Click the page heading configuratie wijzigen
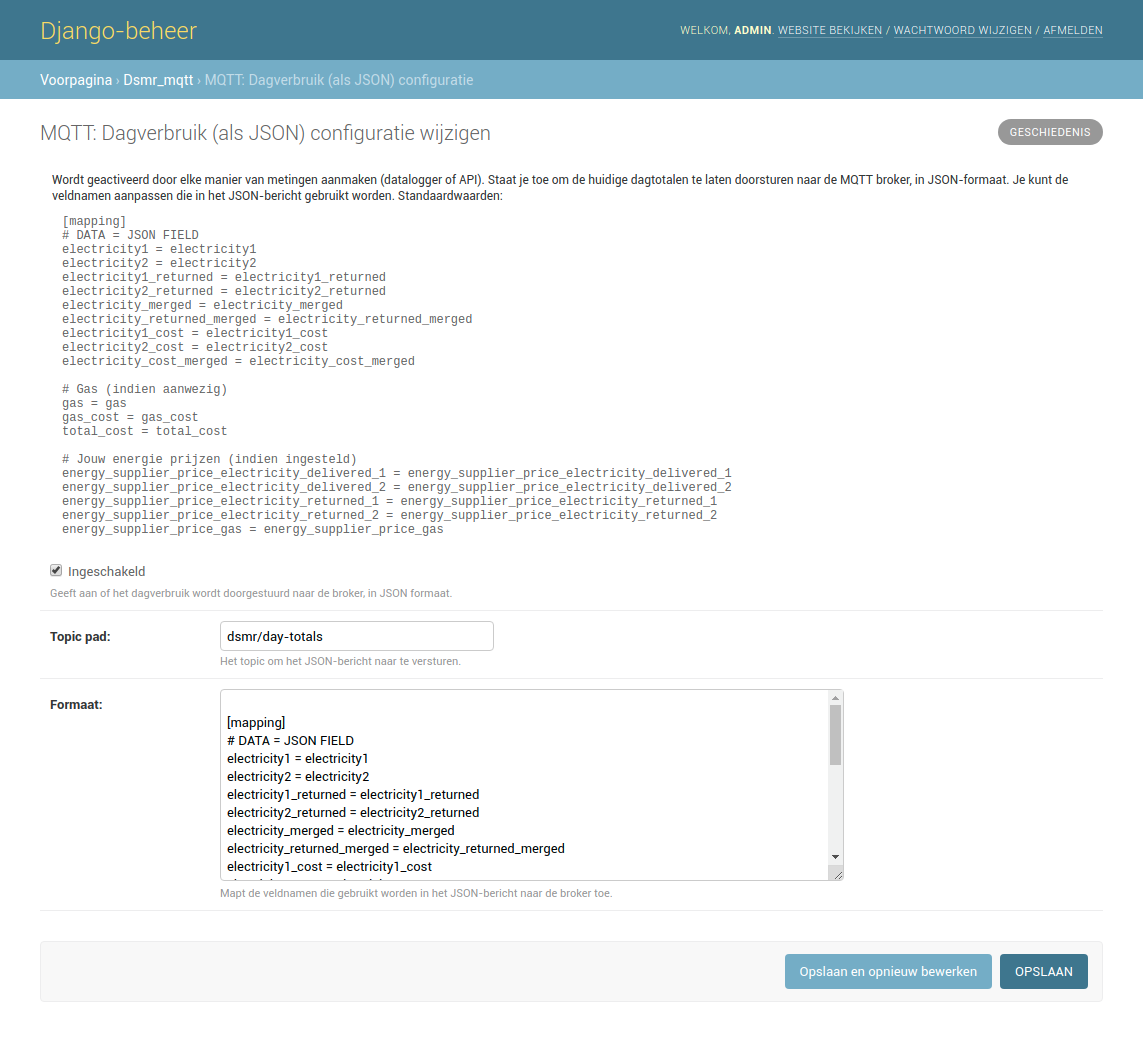 265,133
